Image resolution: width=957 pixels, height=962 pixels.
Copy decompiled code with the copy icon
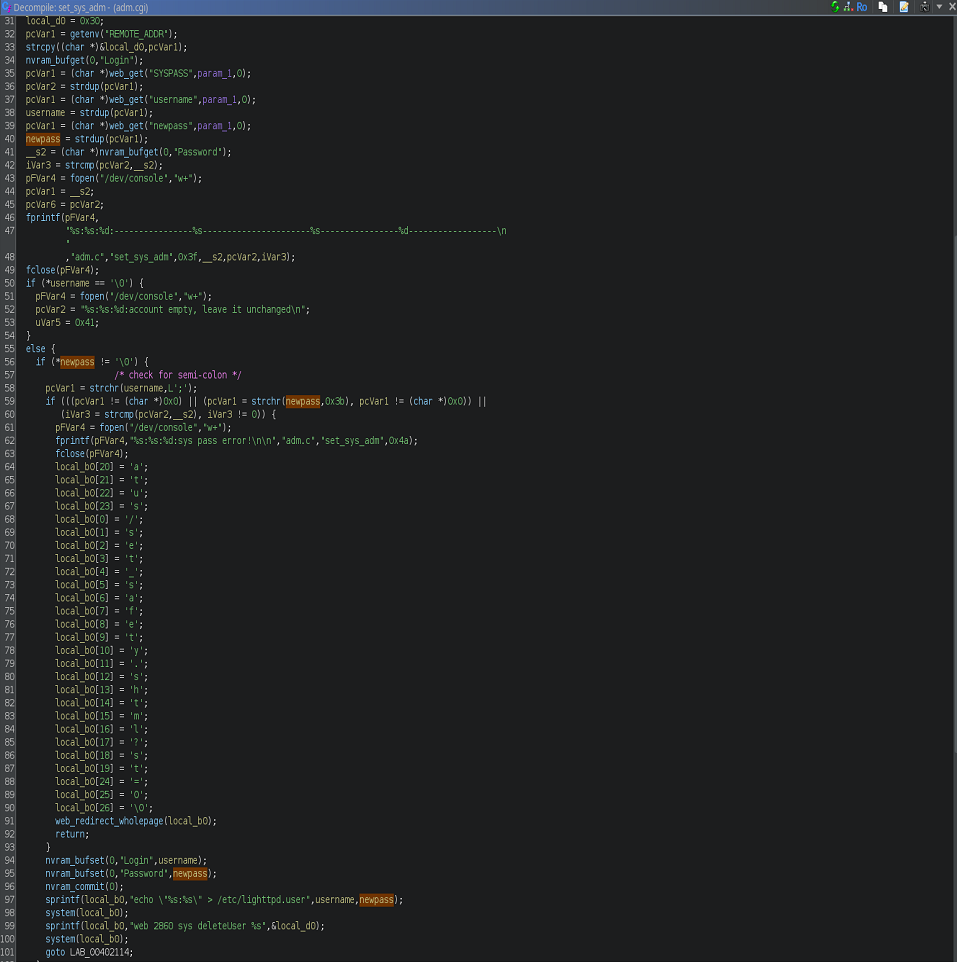883,7
